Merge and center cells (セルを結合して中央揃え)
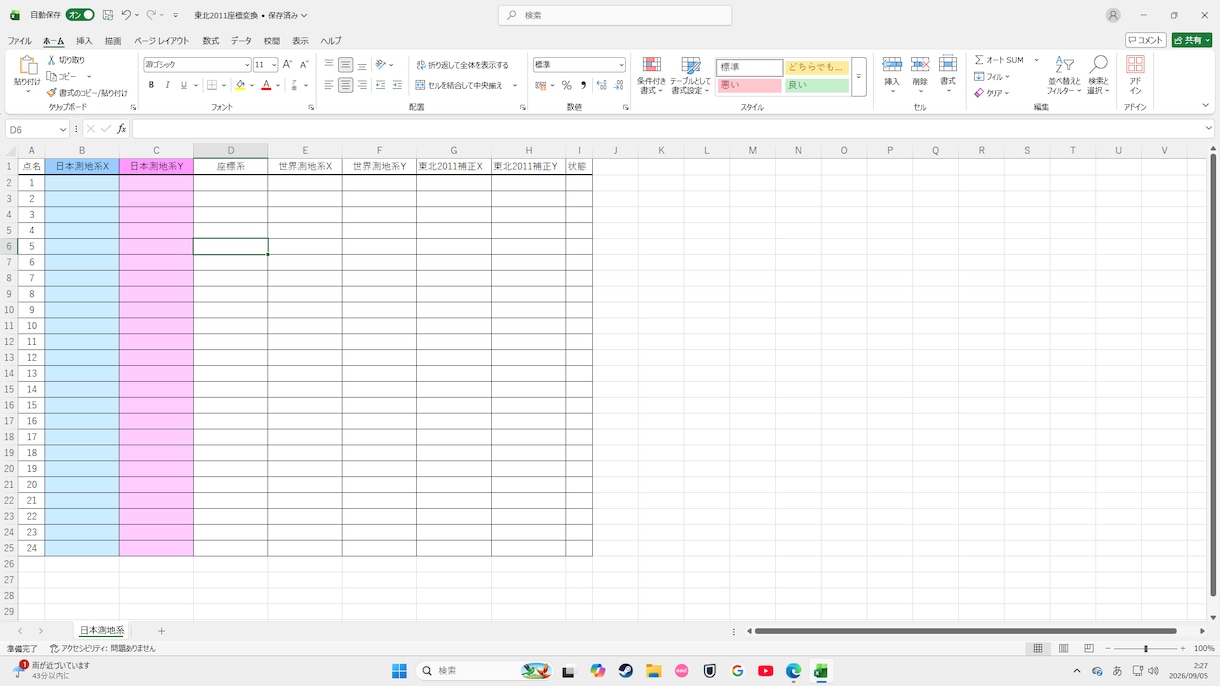The image size is (1220, 686). click(x=459, y=86)
